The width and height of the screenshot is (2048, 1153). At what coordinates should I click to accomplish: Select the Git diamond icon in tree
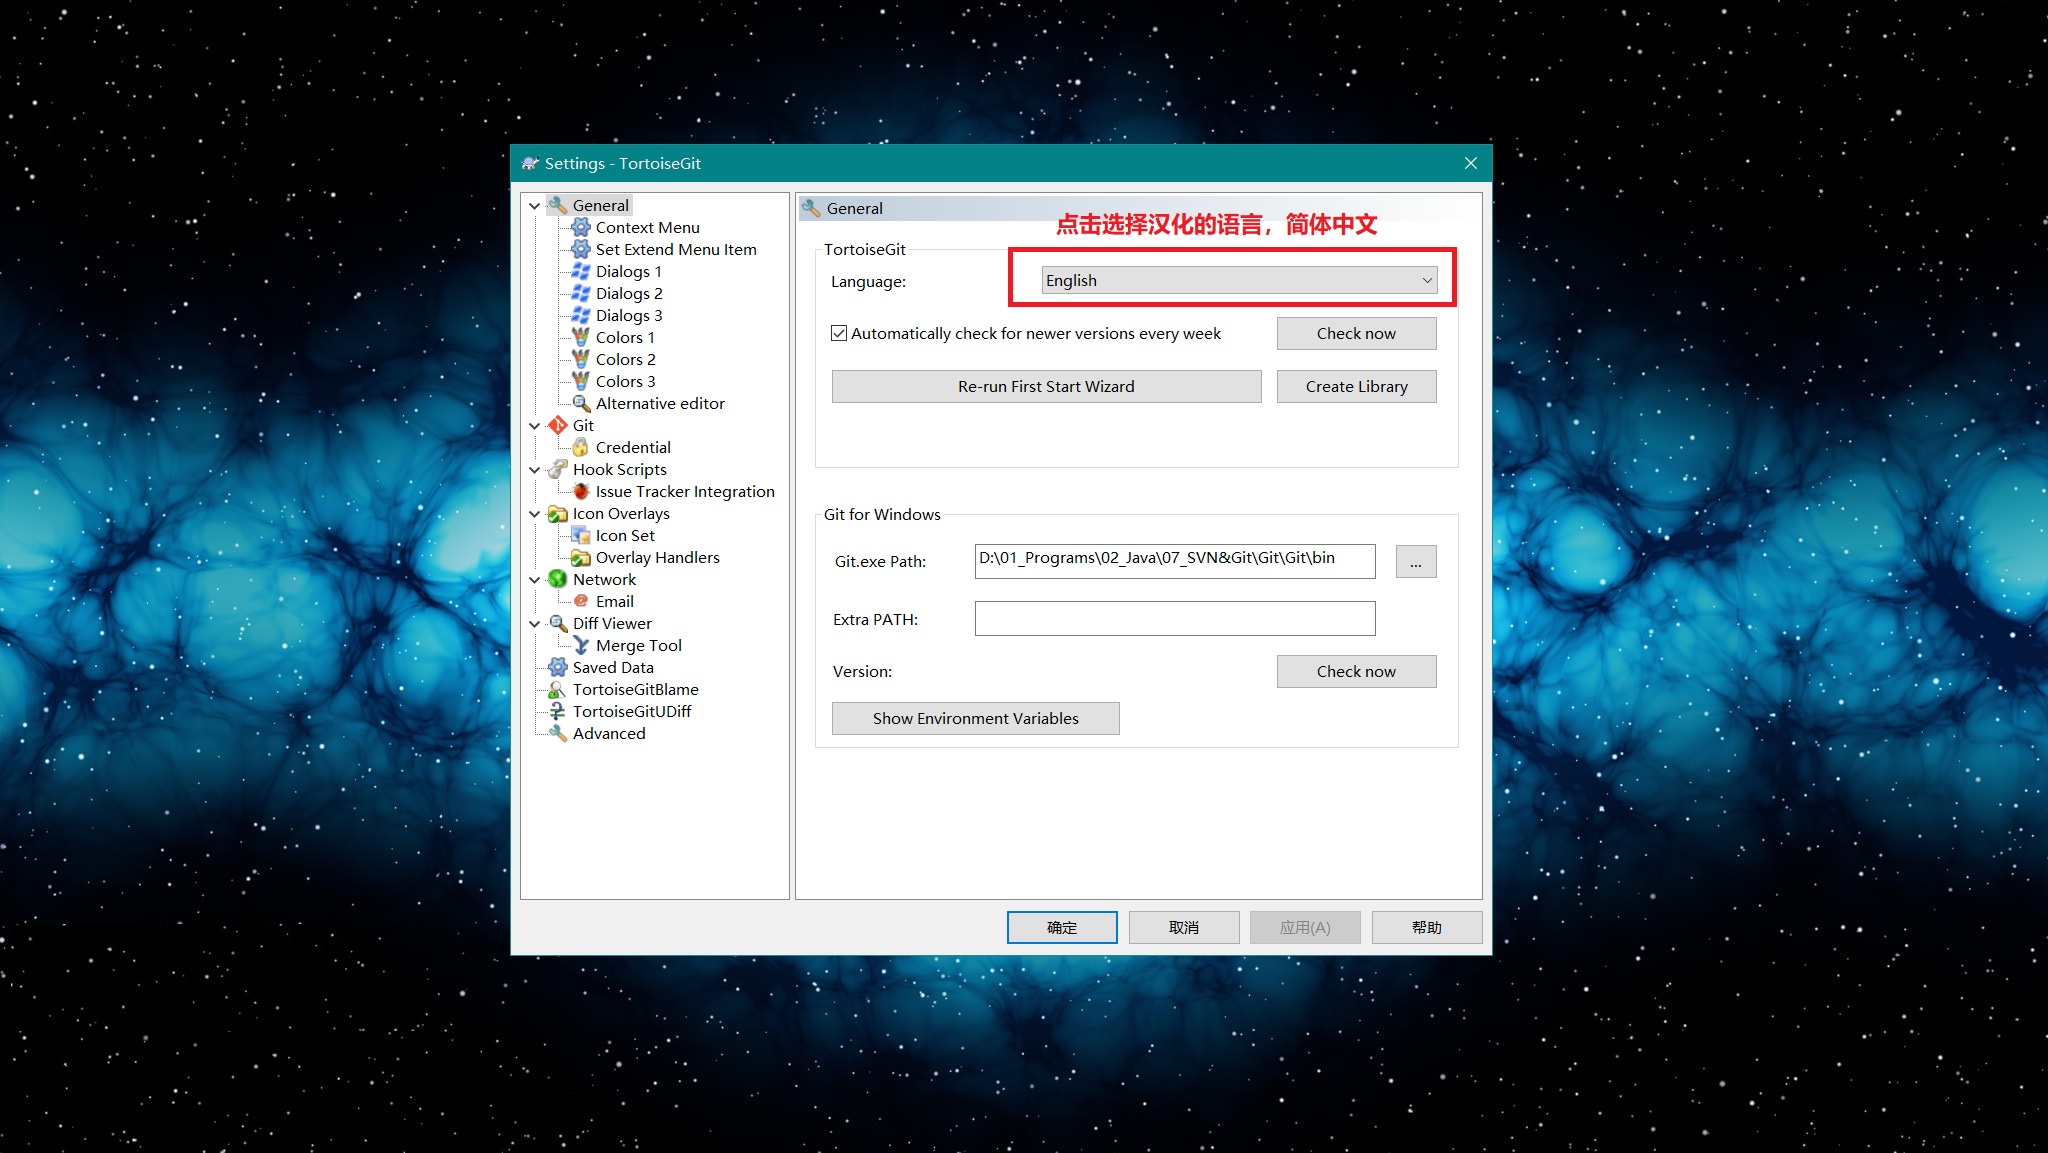point(557,425)
